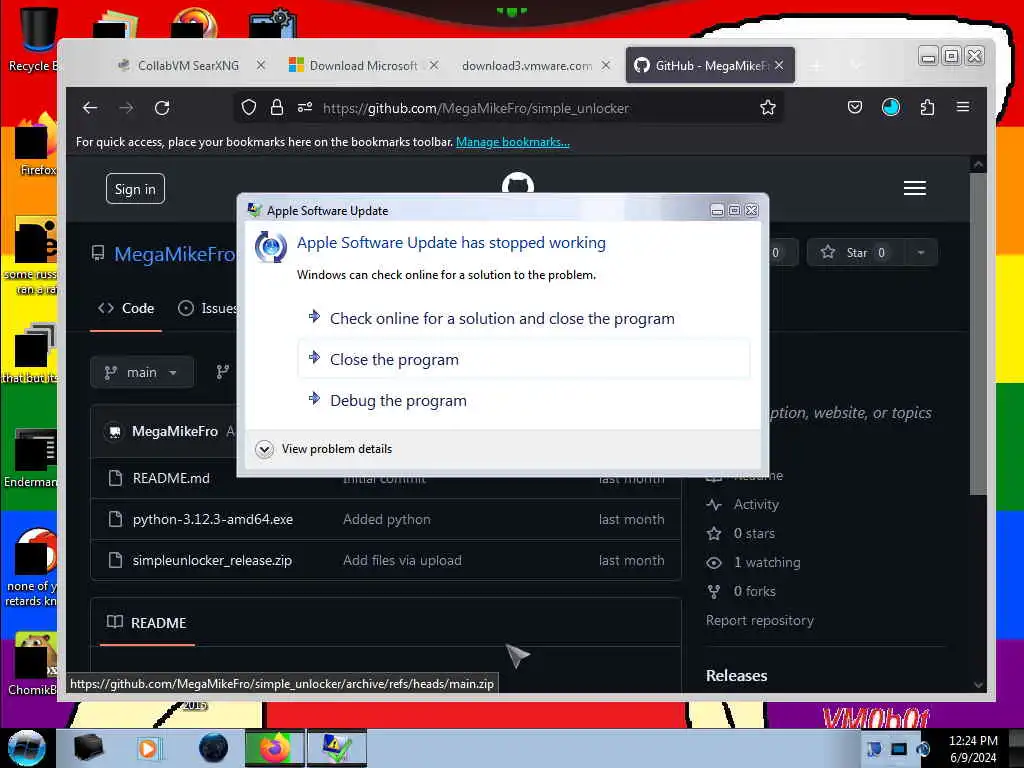Select the GitHub - MegaMikeFro tab
Image resolution: width=1024 pixels, height=768 pixels.
710,65
